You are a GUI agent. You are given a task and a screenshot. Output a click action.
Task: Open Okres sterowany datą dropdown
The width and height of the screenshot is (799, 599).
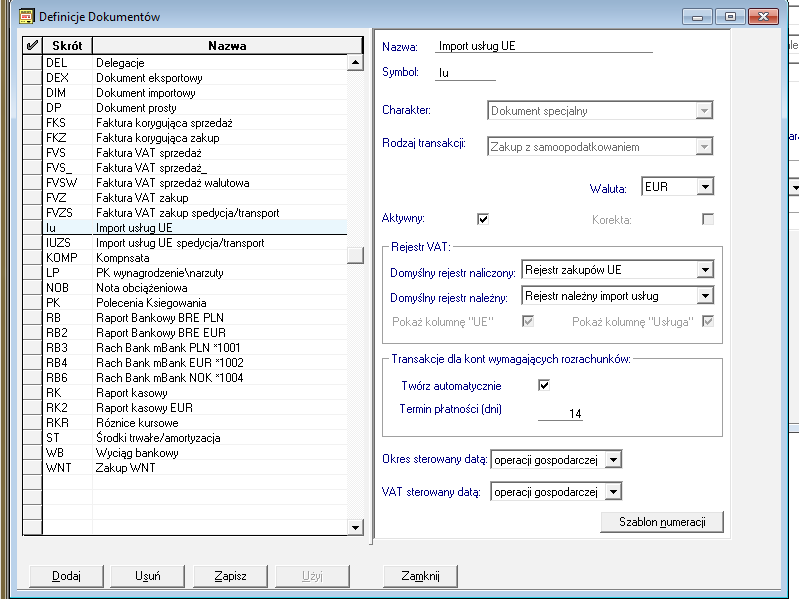[613, 460]
